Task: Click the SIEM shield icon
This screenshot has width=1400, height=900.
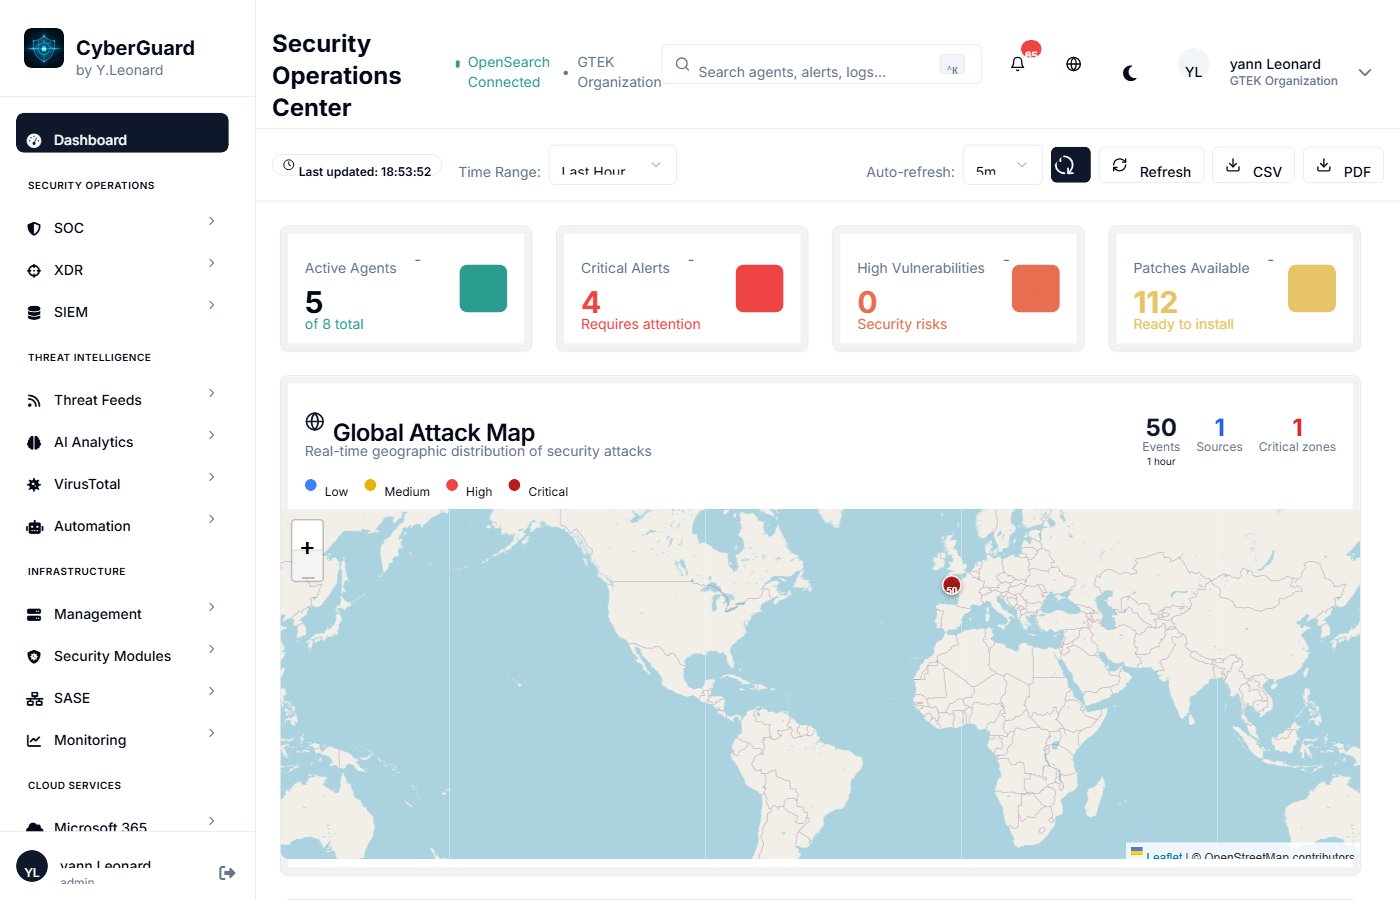Action: tap(35, 311)
